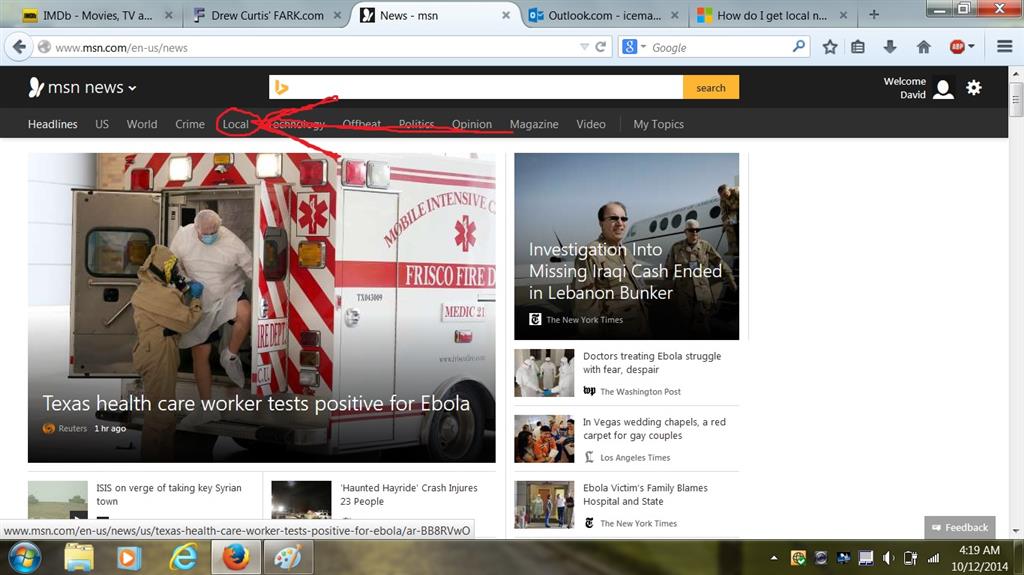Select the US news category
Screen dimensions: 1024x575
click(102, 124)
